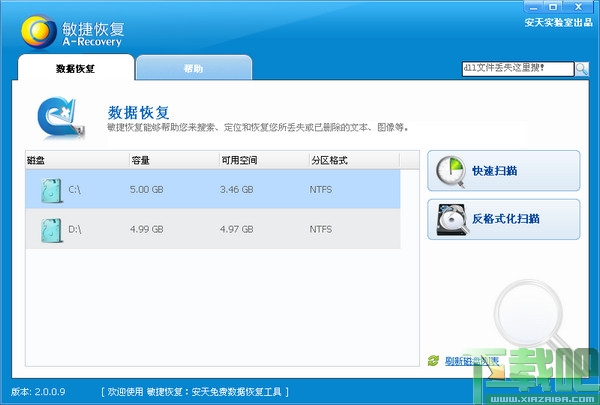Click the green refresh arrows icon
The width and height of the screenshot is (600, 405).
(433, 360)
